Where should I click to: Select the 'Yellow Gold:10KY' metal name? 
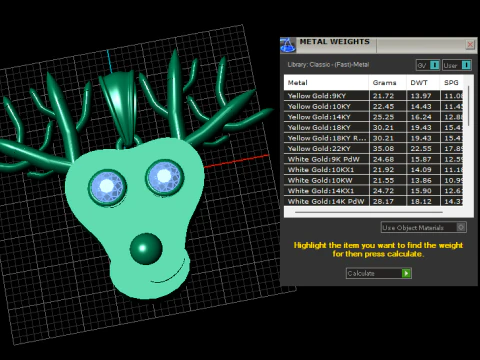(319, 107)
